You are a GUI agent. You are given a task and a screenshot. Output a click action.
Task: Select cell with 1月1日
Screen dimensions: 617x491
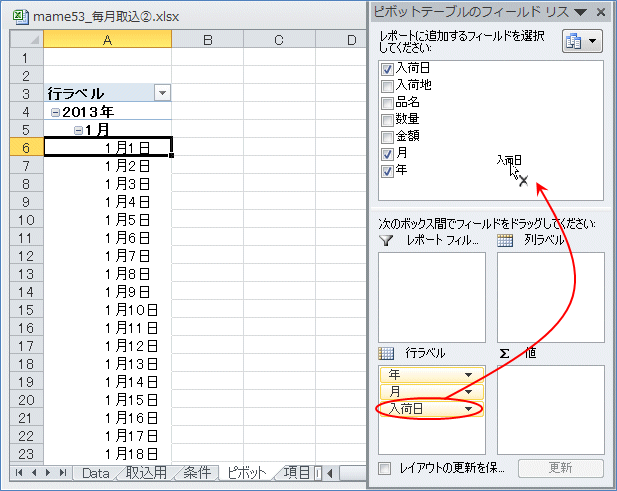(x=107, y=148)
